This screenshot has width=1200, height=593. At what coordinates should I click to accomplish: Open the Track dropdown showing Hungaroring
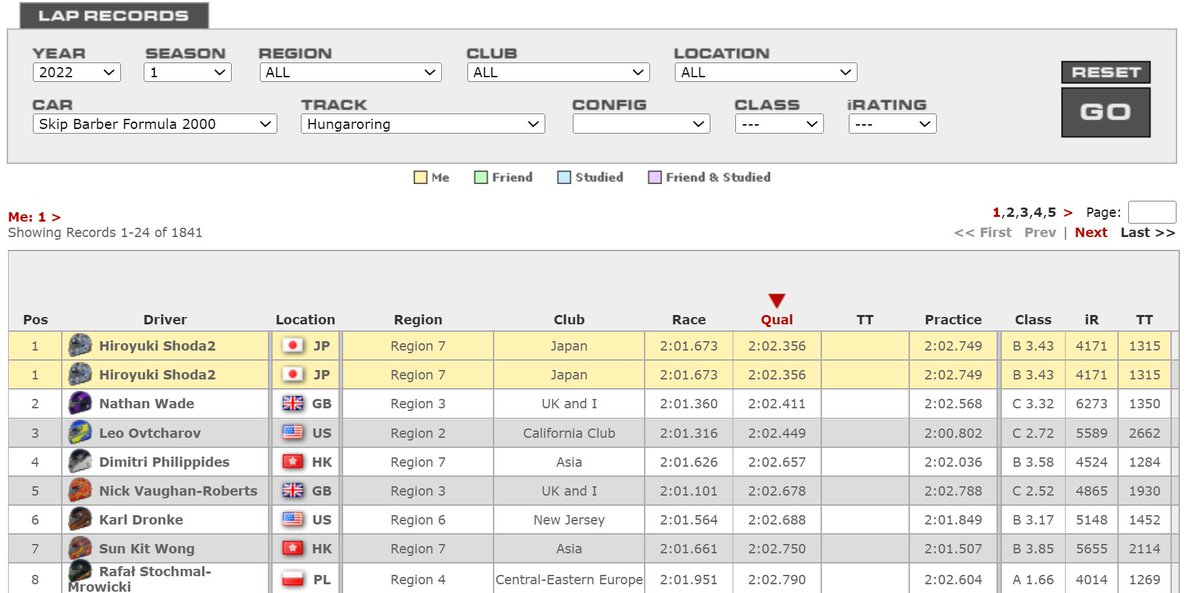[423, 124]
